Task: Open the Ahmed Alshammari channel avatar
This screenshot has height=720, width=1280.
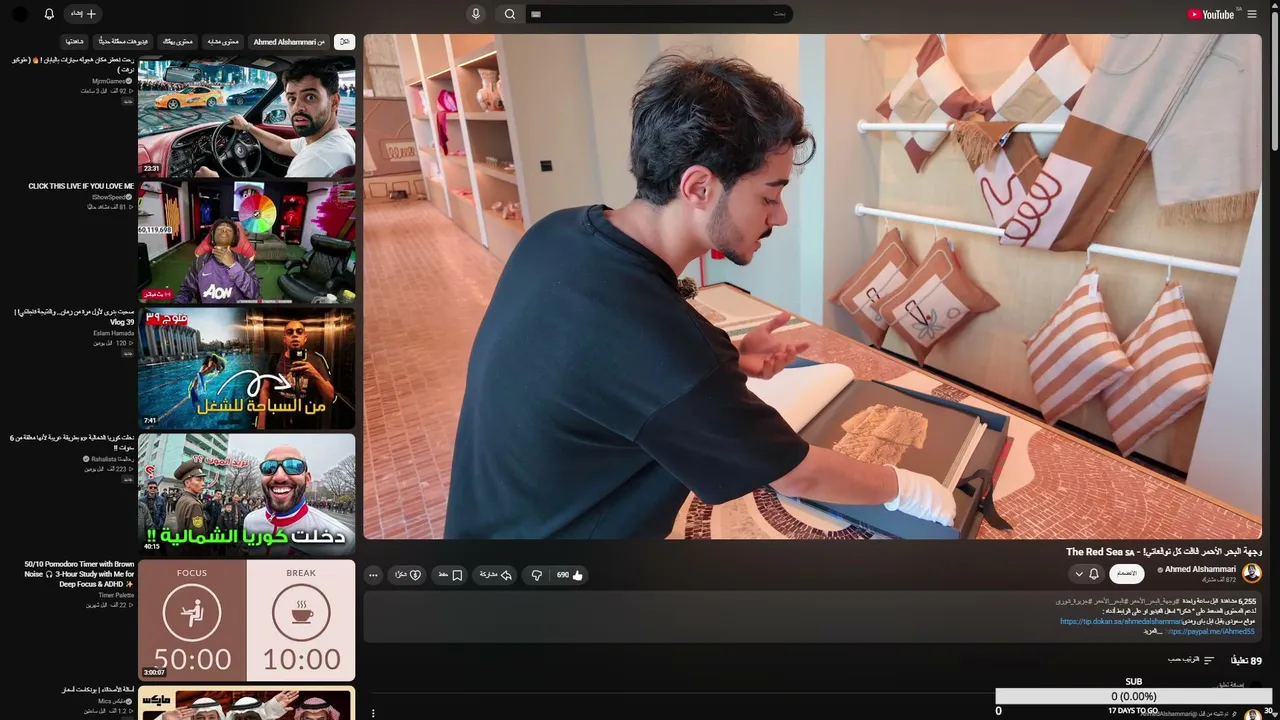Action: (x=1251, y=574)
